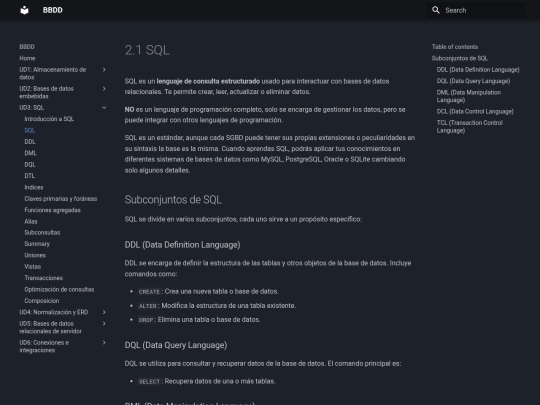Open UD6: Conexiones e integraciones section
The width and height of the screenshot is (540, 405).
coord(44,346)
